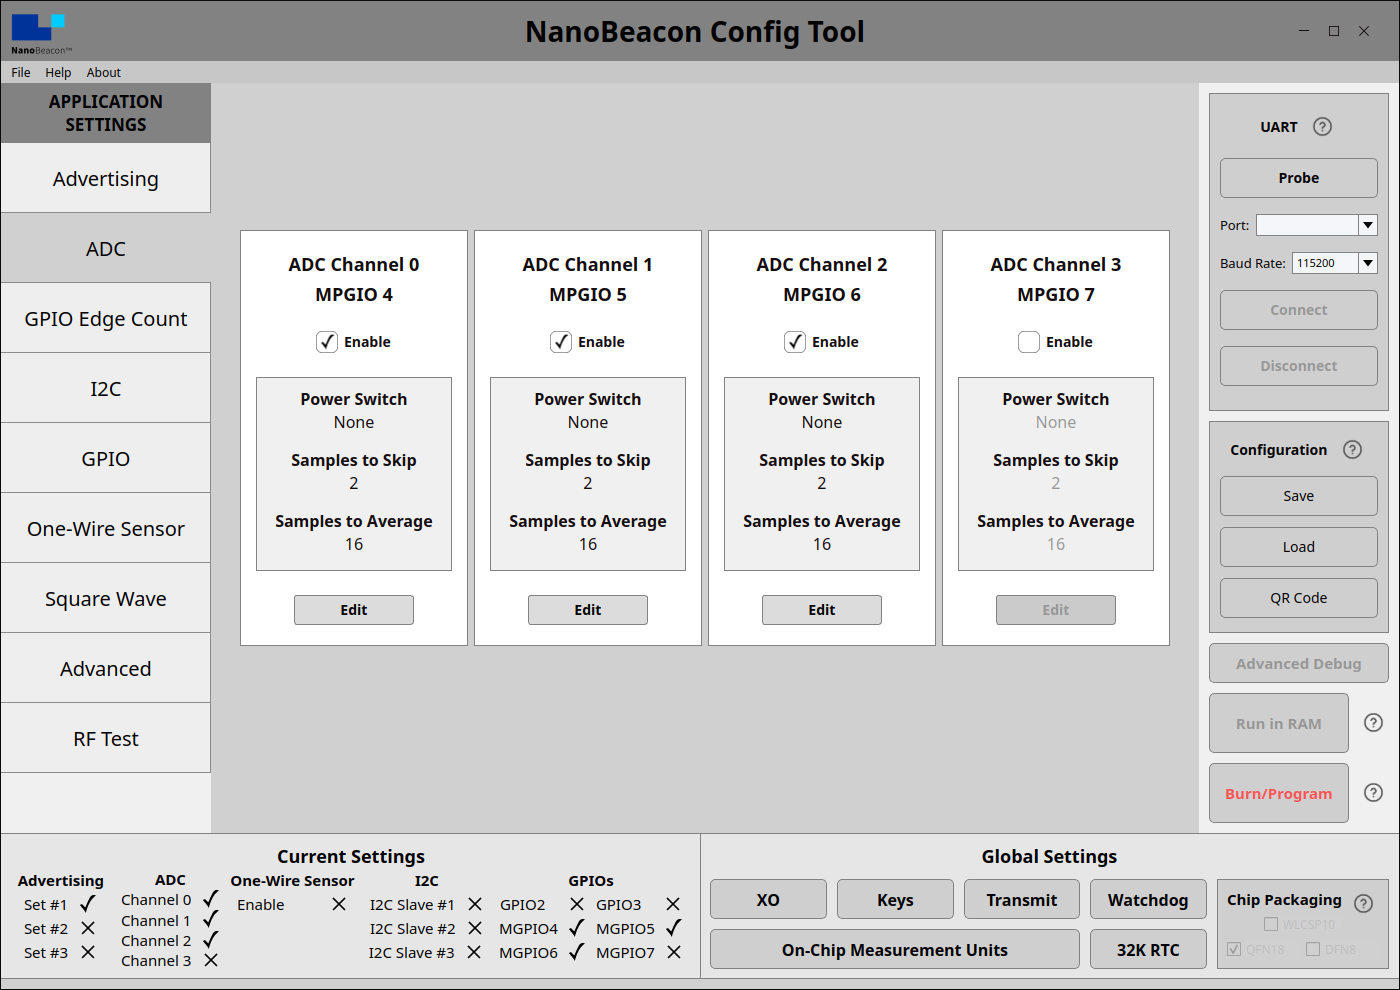Disable ADC Channel 0 Enable checkbox
This screenshot has width=1400, height=990.
(327, 342)
